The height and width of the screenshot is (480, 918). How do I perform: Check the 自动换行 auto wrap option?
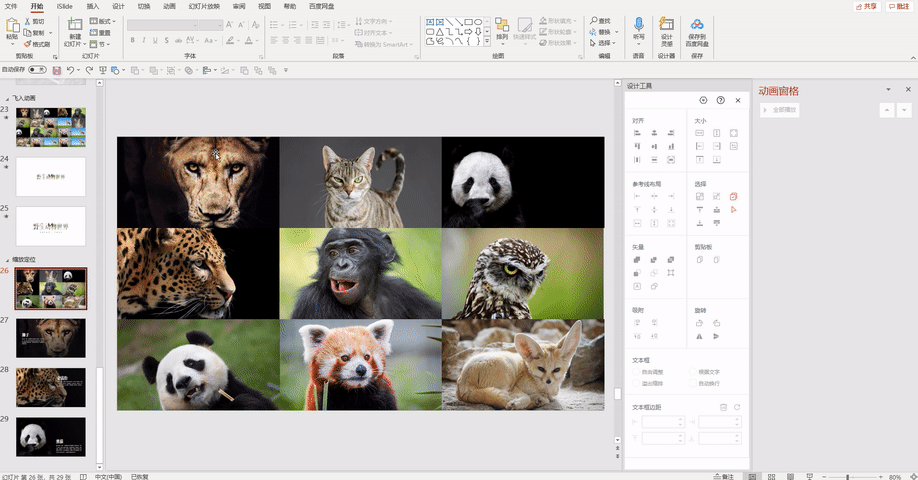click(695, 383)
